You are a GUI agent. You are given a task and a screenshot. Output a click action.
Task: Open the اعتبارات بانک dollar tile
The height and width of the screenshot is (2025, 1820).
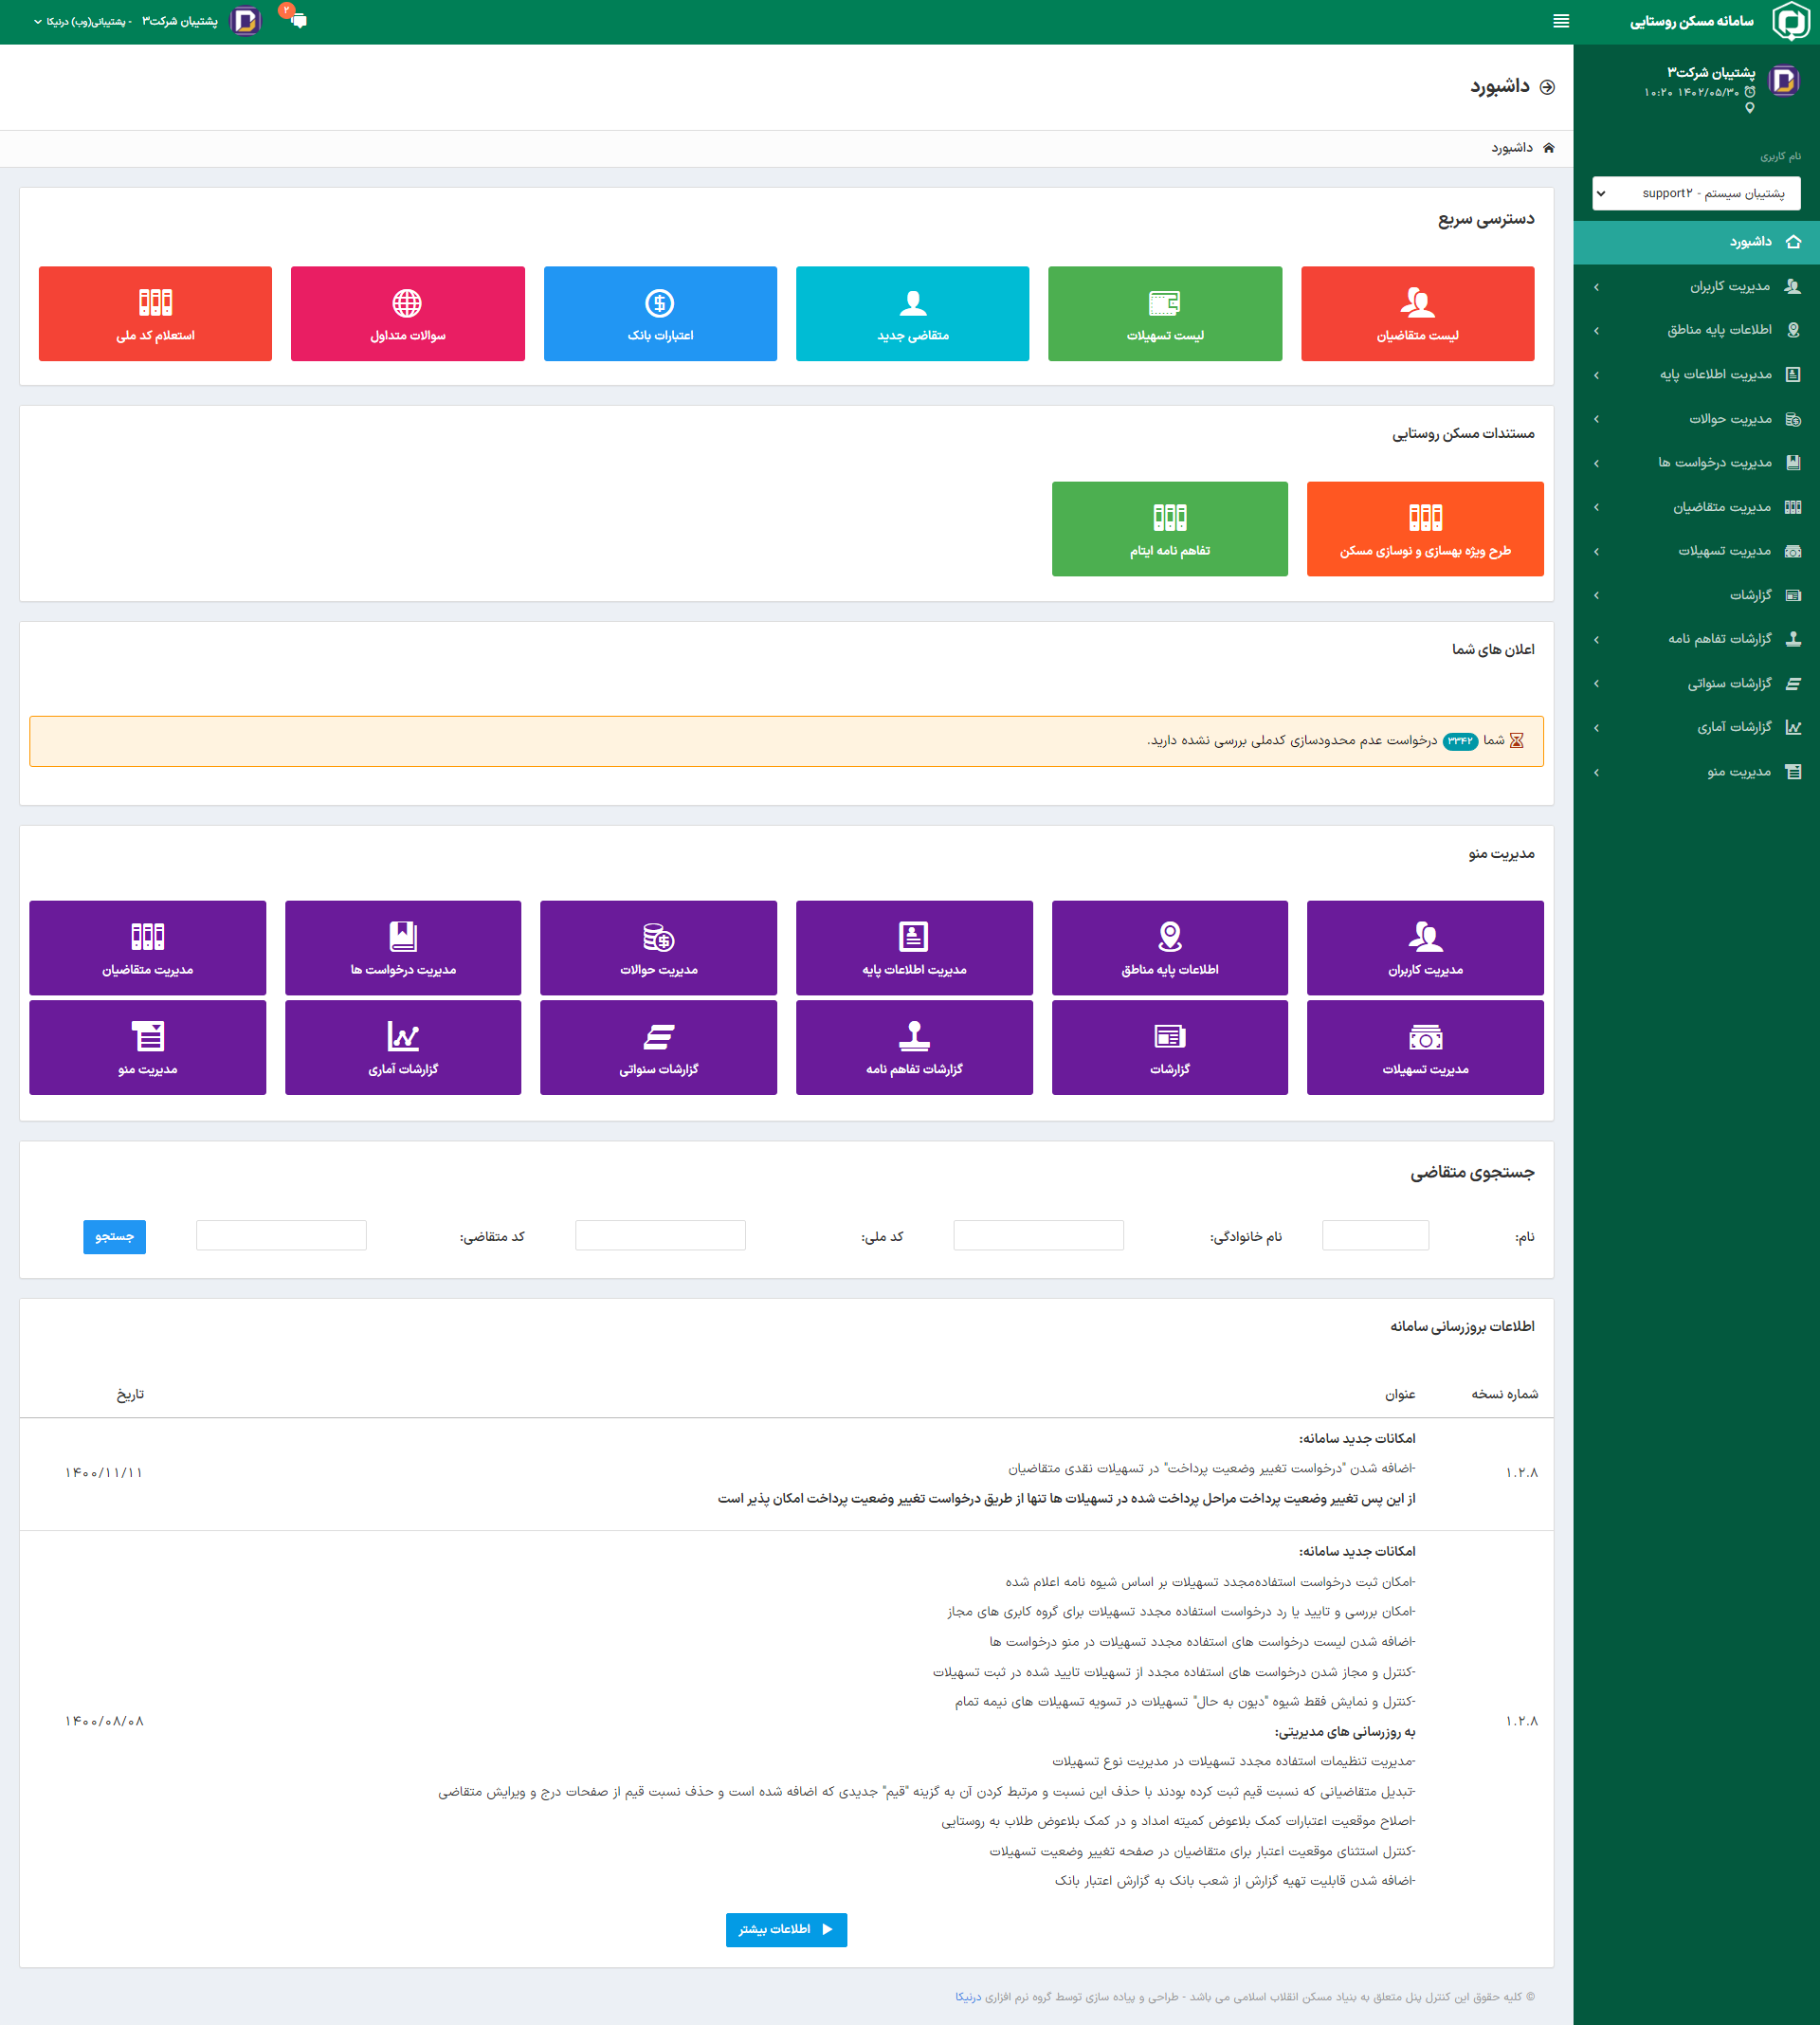pyautogui.click(x=660, y=313)
